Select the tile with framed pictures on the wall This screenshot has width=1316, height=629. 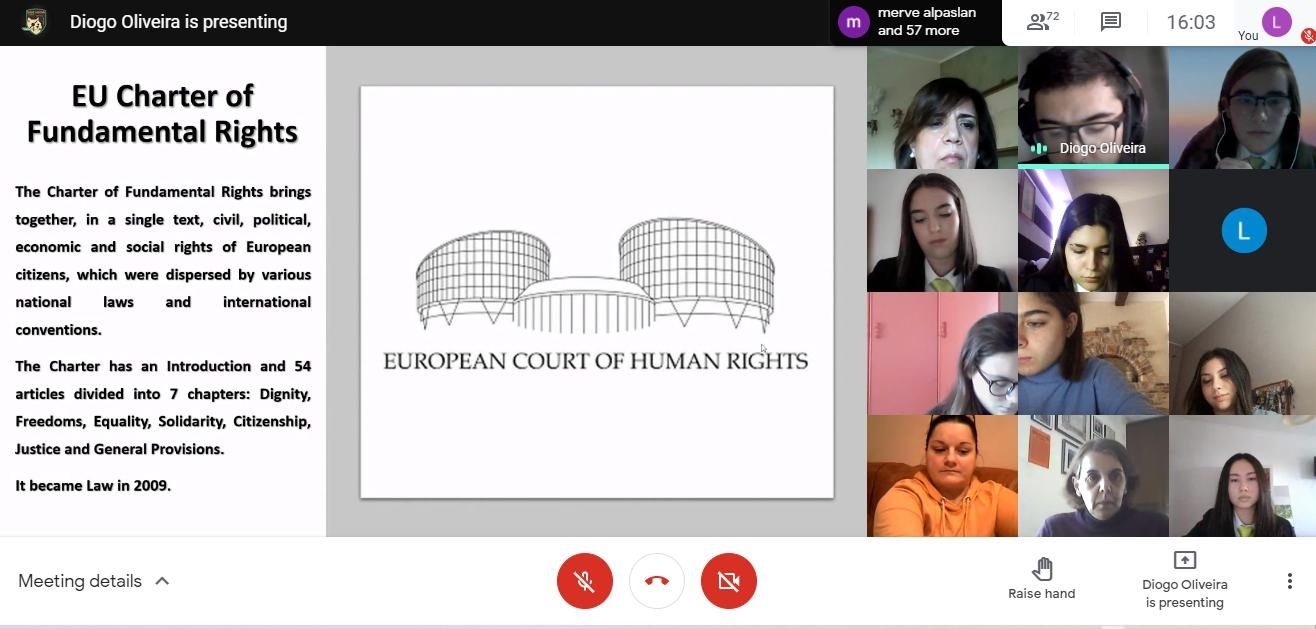1093,476
